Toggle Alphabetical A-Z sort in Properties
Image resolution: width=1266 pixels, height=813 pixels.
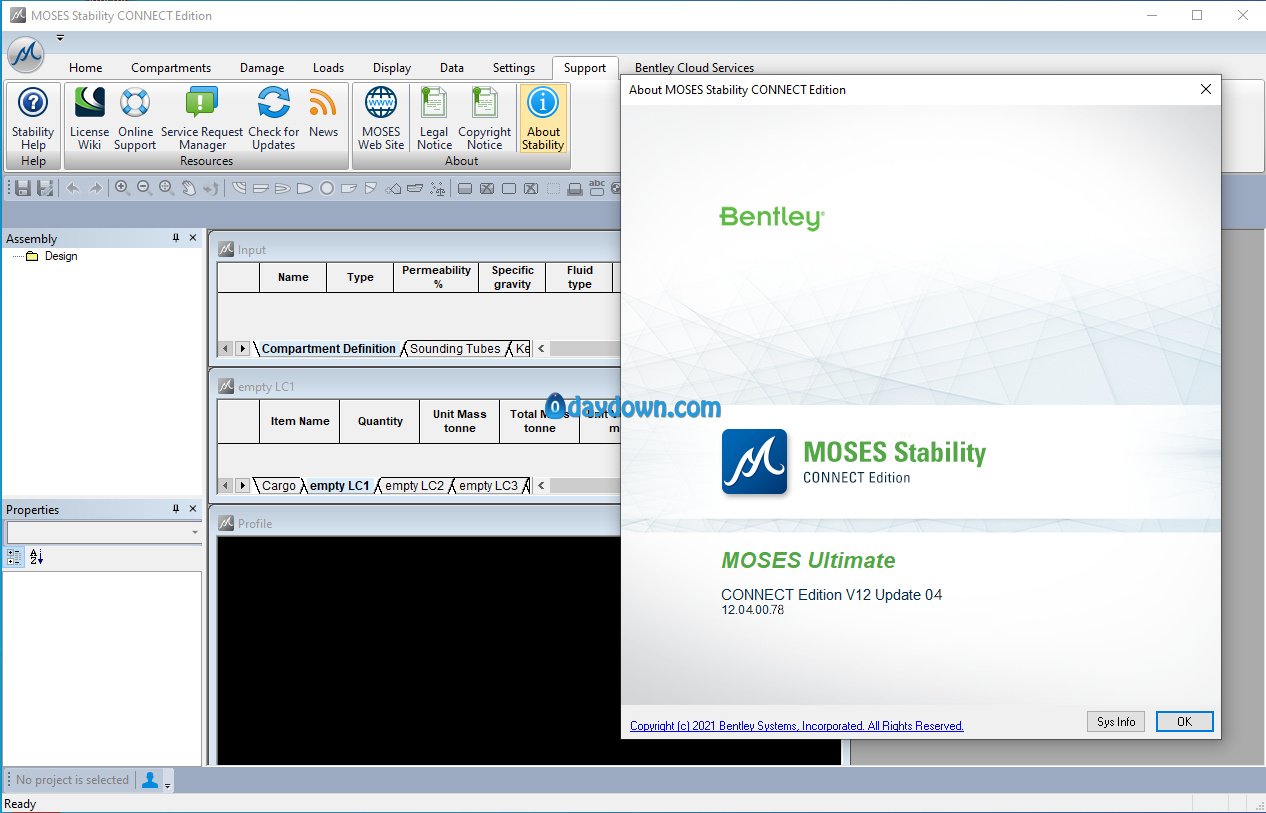tap(37, 557)
